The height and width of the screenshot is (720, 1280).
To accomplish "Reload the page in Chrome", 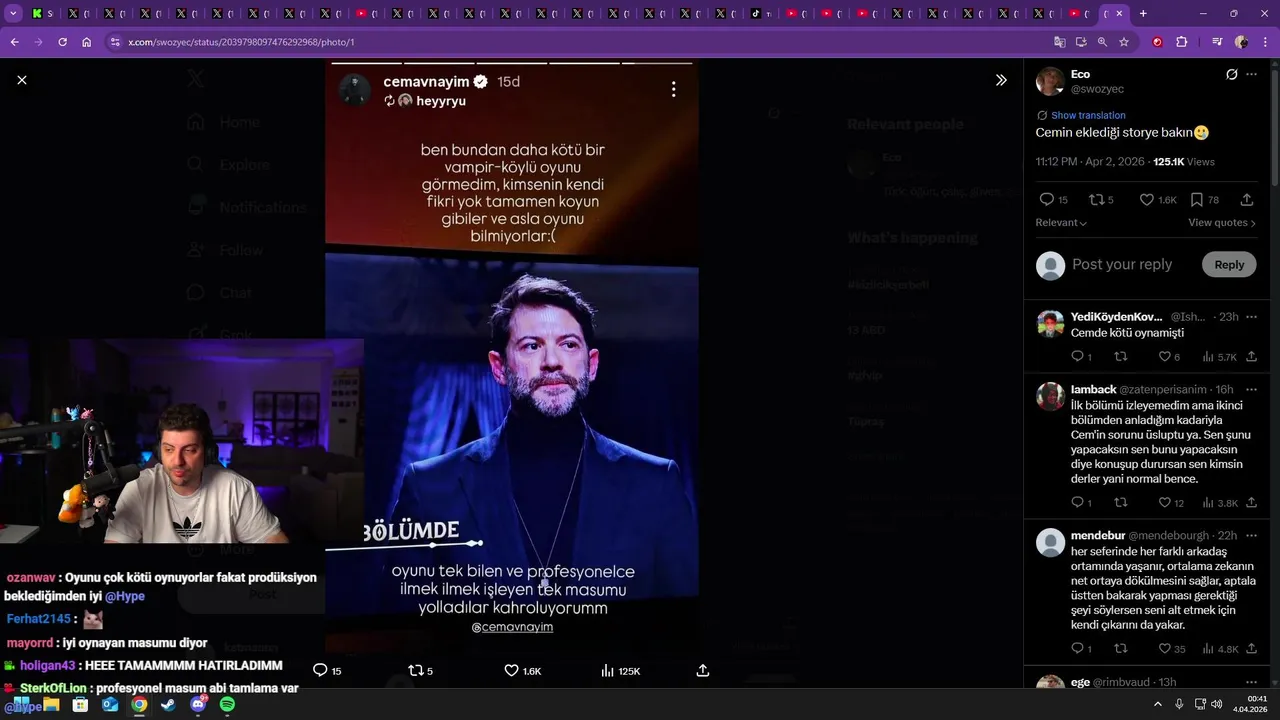I will point(62,42).
